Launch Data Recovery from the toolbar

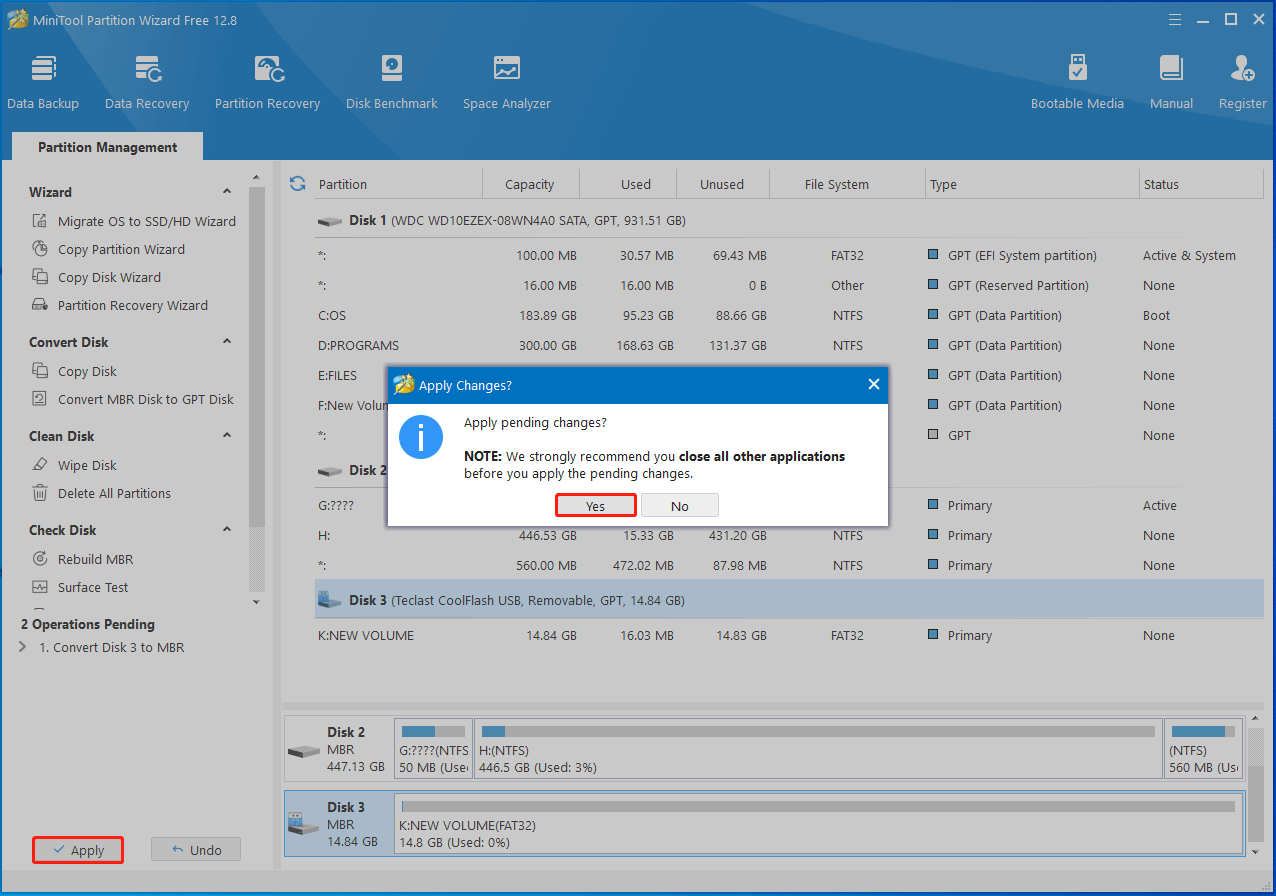[x=147, y=82]
